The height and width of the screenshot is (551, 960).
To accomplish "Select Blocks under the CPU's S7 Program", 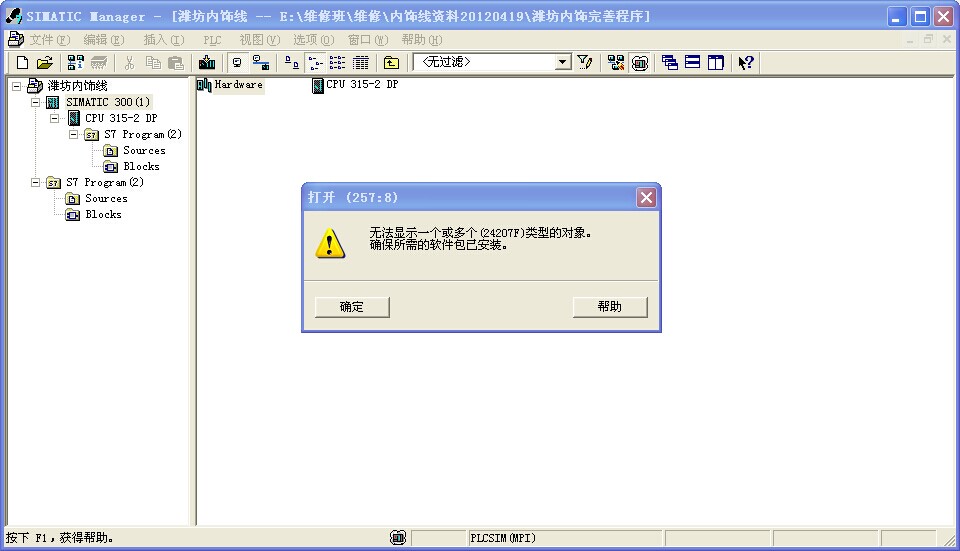I will [141, 167].
